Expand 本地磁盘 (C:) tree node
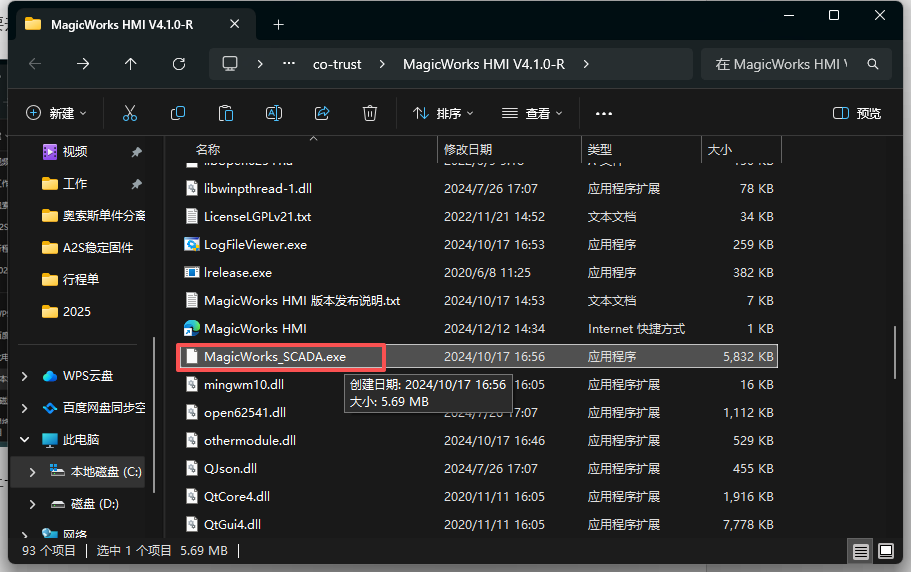 click(33, 472)
